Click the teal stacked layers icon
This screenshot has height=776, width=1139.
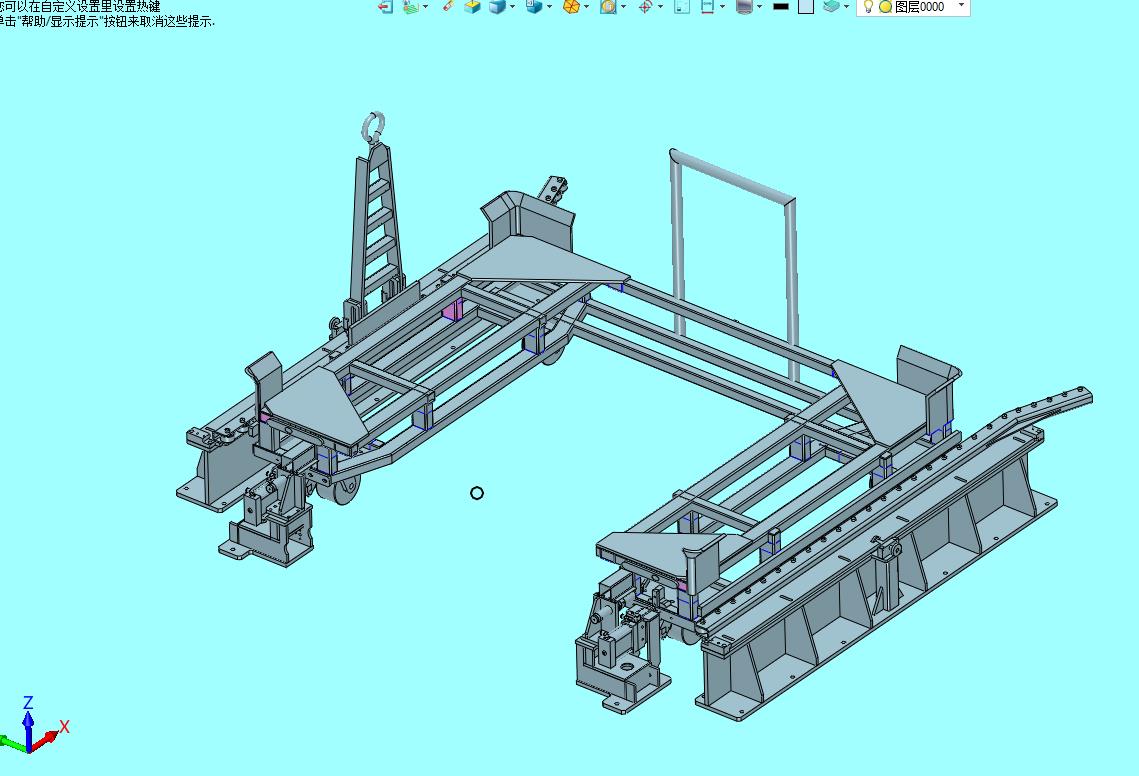832,7
